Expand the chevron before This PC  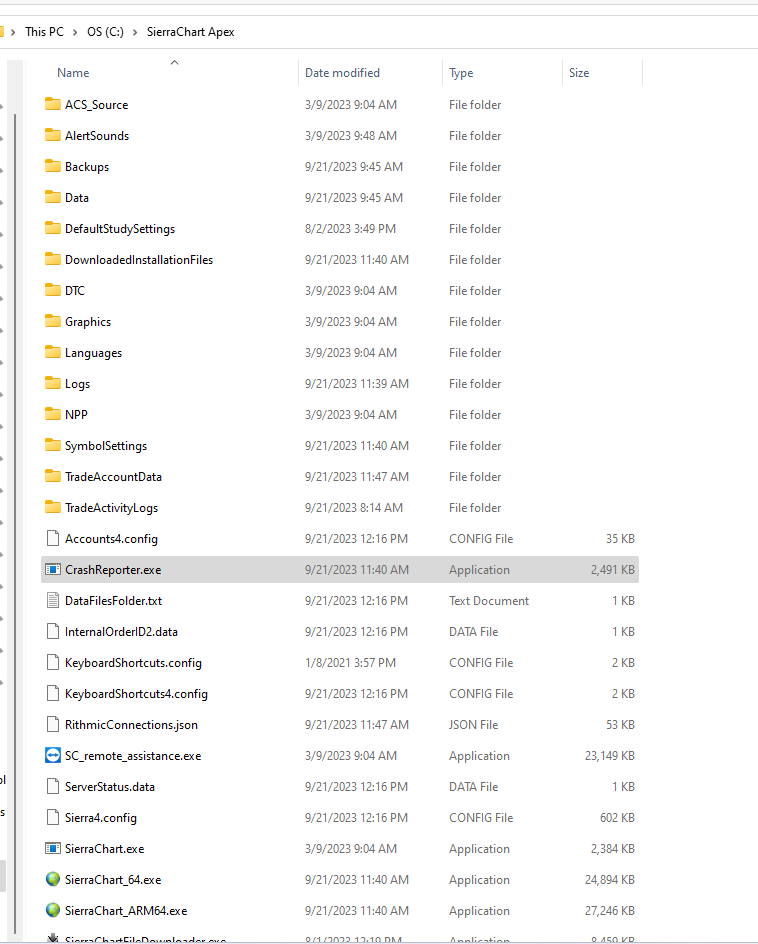[13, 33]
